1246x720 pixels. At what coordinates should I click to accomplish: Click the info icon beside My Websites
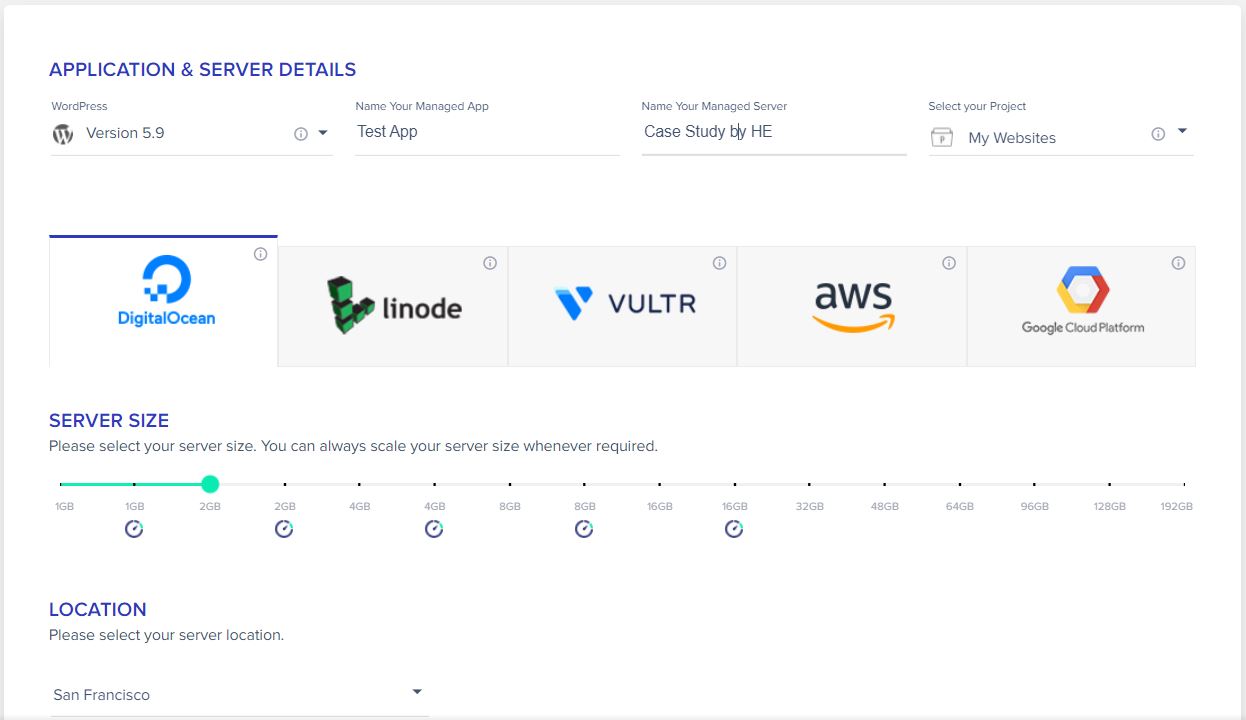[x=1158, y=134]
